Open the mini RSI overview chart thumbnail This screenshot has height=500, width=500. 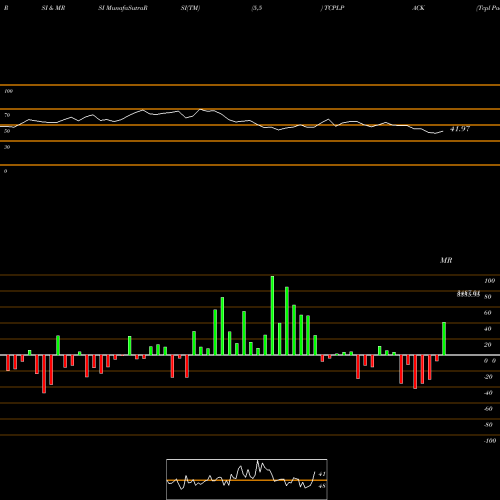[x=247, y=479]
